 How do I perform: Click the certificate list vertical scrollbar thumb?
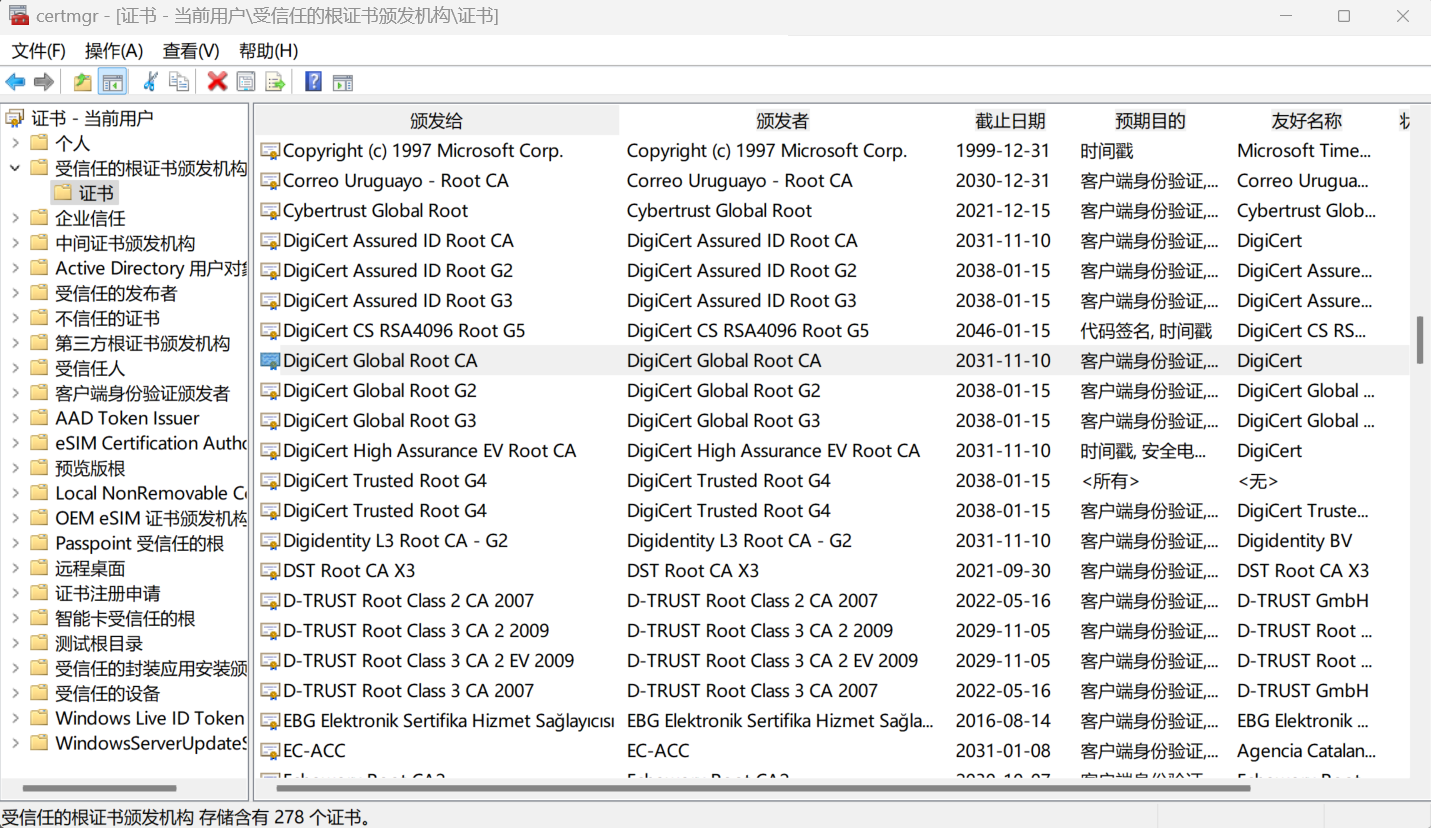[x=1420, y=341]
